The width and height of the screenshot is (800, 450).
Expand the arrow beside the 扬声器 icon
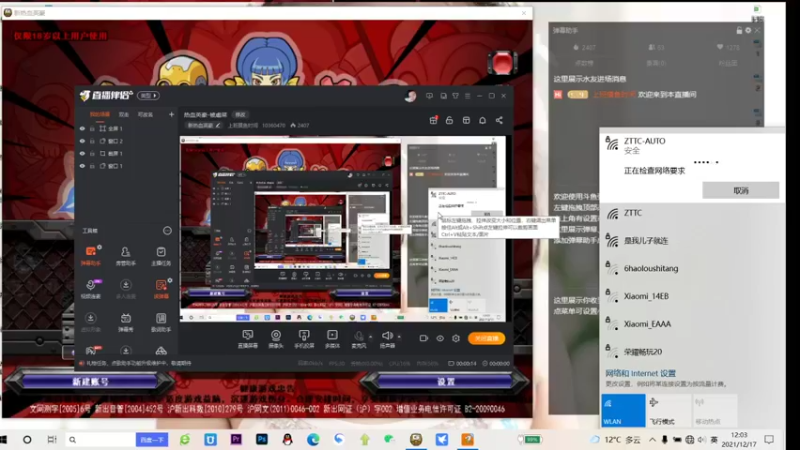point(399,336)
